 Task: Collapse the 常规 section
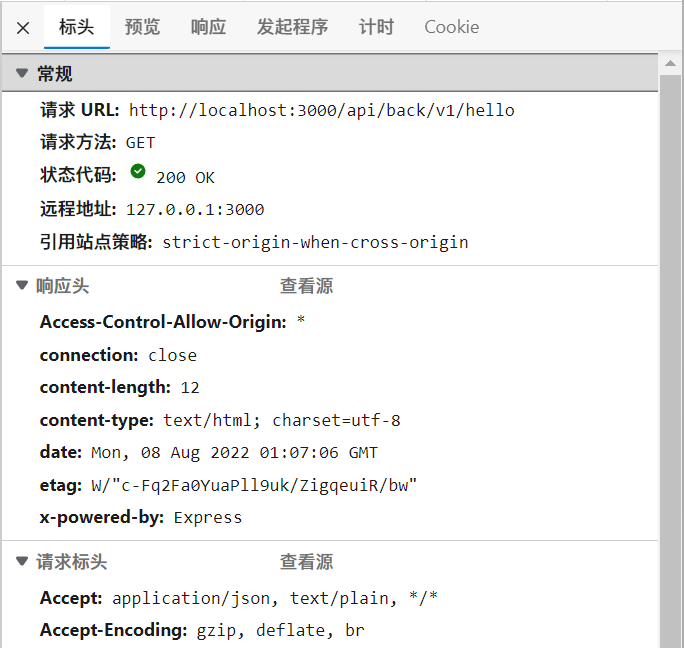click(x=23, y=74)
